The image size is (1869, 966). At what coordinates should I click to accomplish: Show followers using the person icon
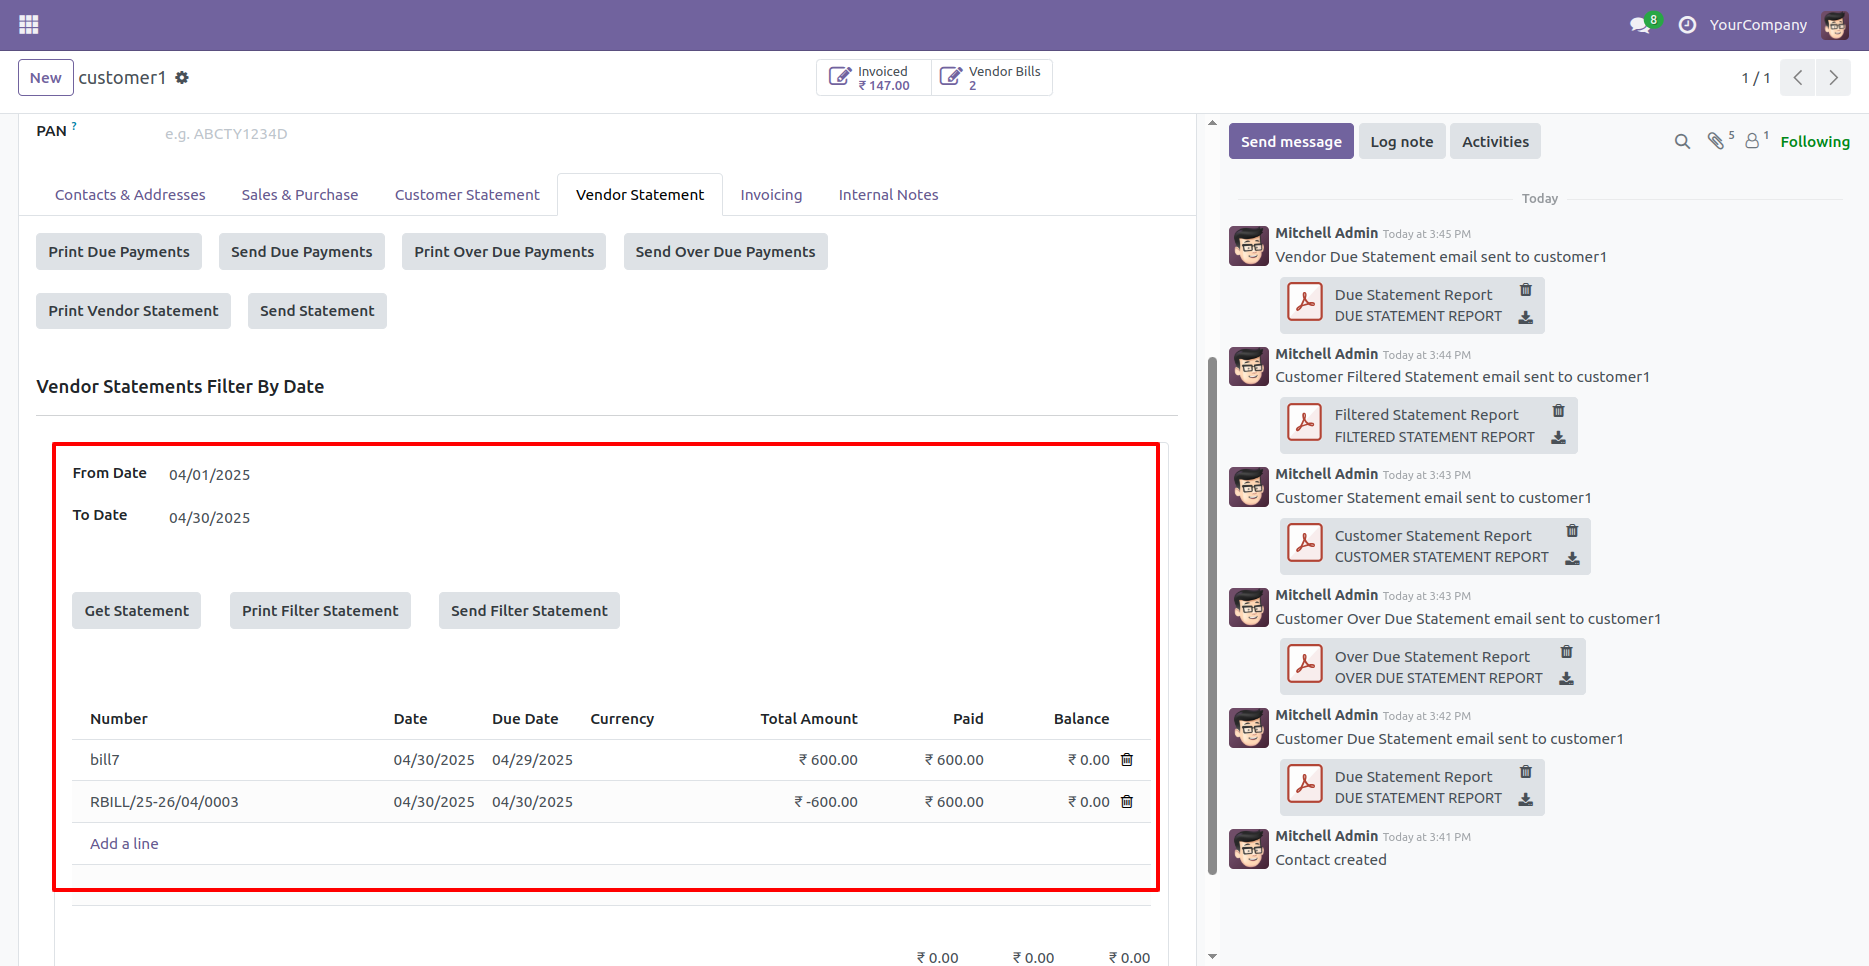coord(1753,141)
